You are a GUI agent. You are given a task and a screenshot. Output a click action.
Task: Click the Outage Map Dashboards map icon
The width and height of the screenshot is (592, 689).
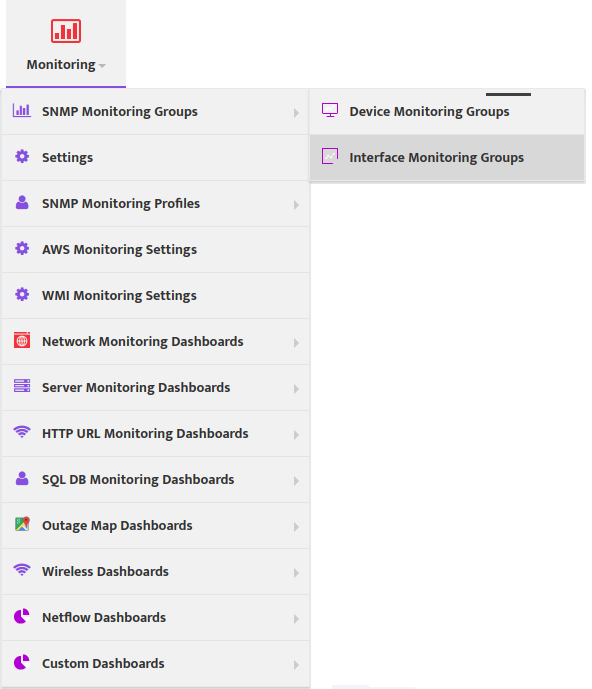pos(22,524)
